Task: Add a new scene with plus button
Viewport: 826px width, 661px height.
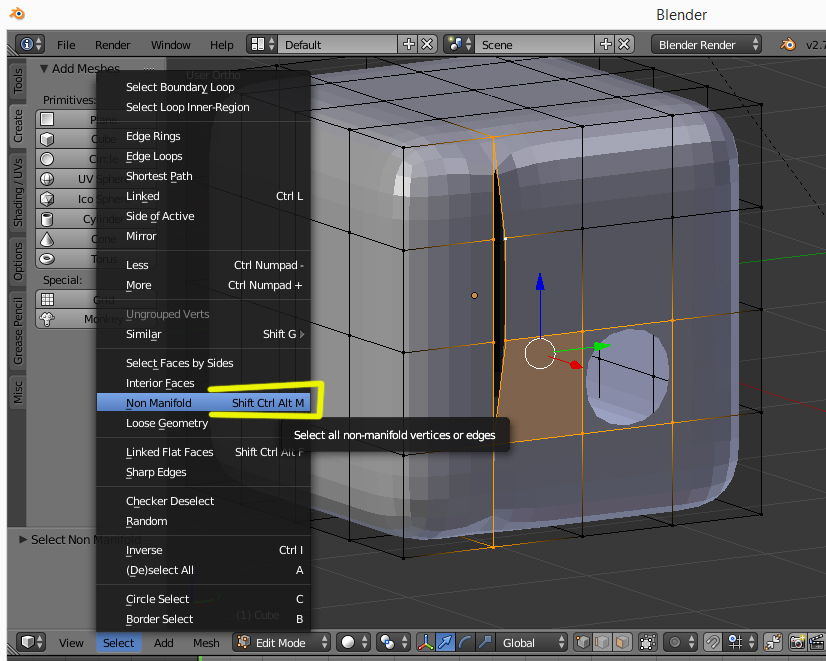Action: click(x=605, y=44)
